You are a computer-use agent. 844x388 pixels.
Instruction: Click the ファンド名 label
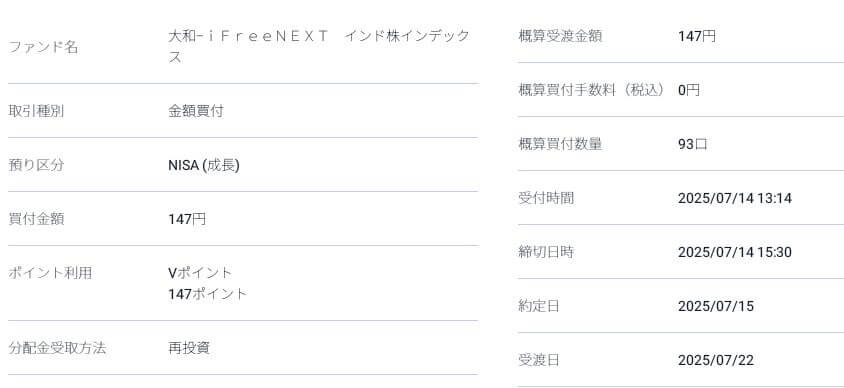(x=43, y=47)
